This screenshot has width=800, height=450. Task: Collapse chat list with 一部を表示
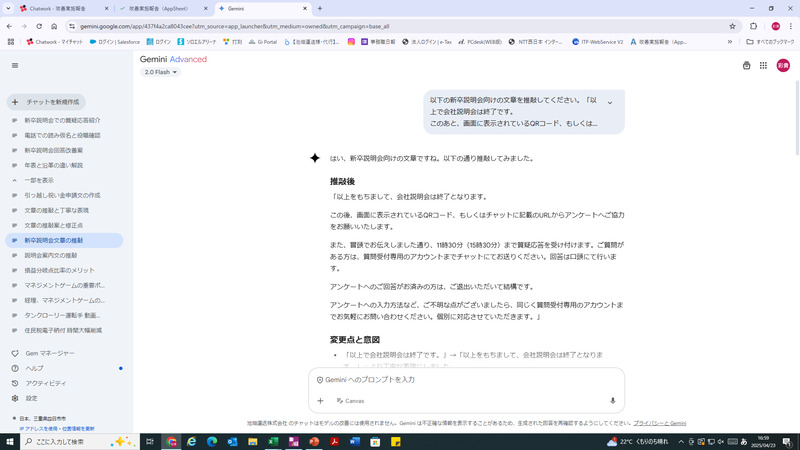tap(39, 180)
